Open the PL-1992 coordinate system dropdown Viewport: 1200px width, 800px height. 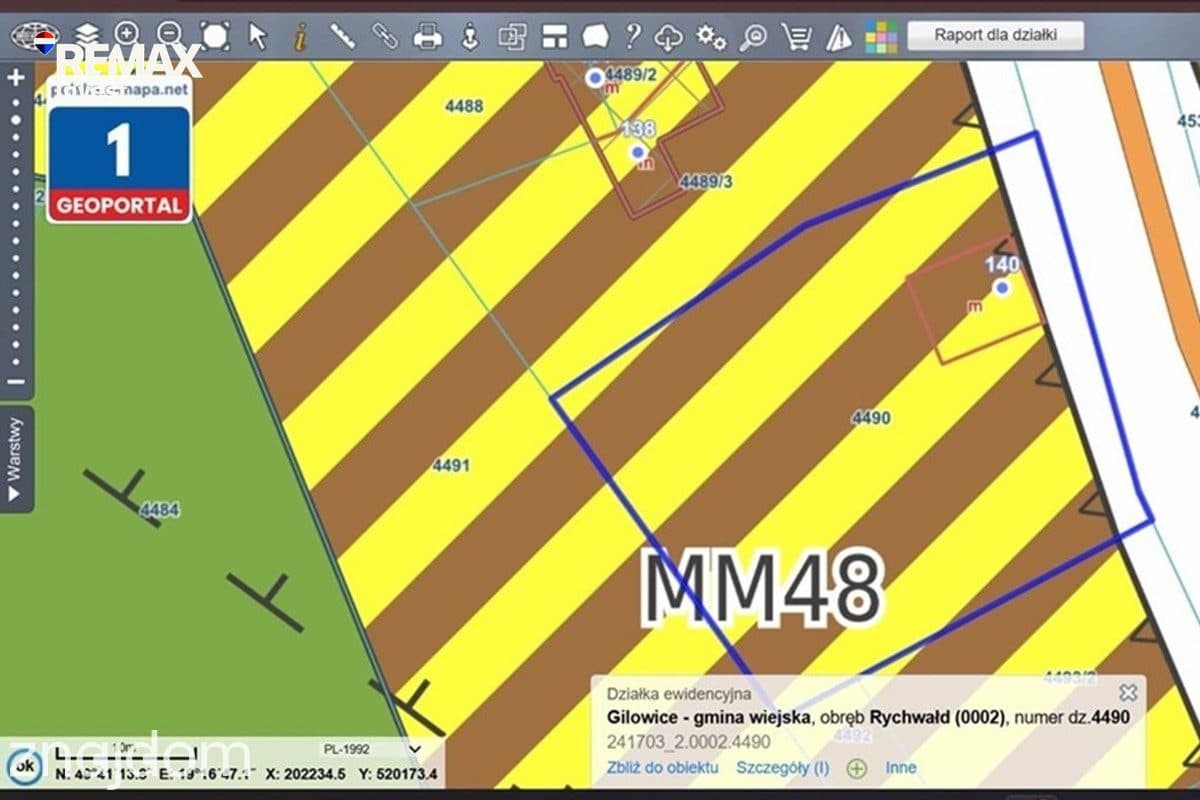[x=370, y=748]
